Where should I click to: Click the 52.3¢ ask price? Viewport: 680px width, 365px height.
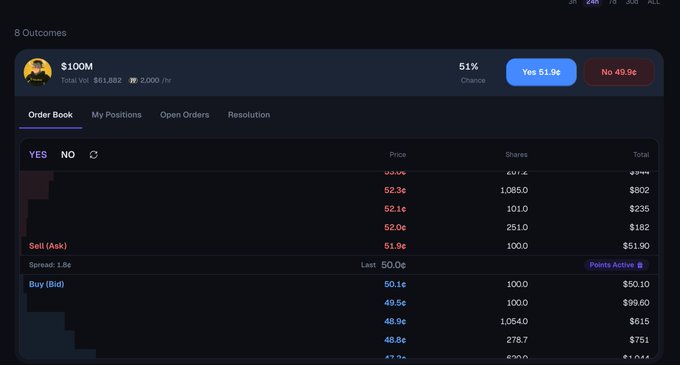pos(395,190)
